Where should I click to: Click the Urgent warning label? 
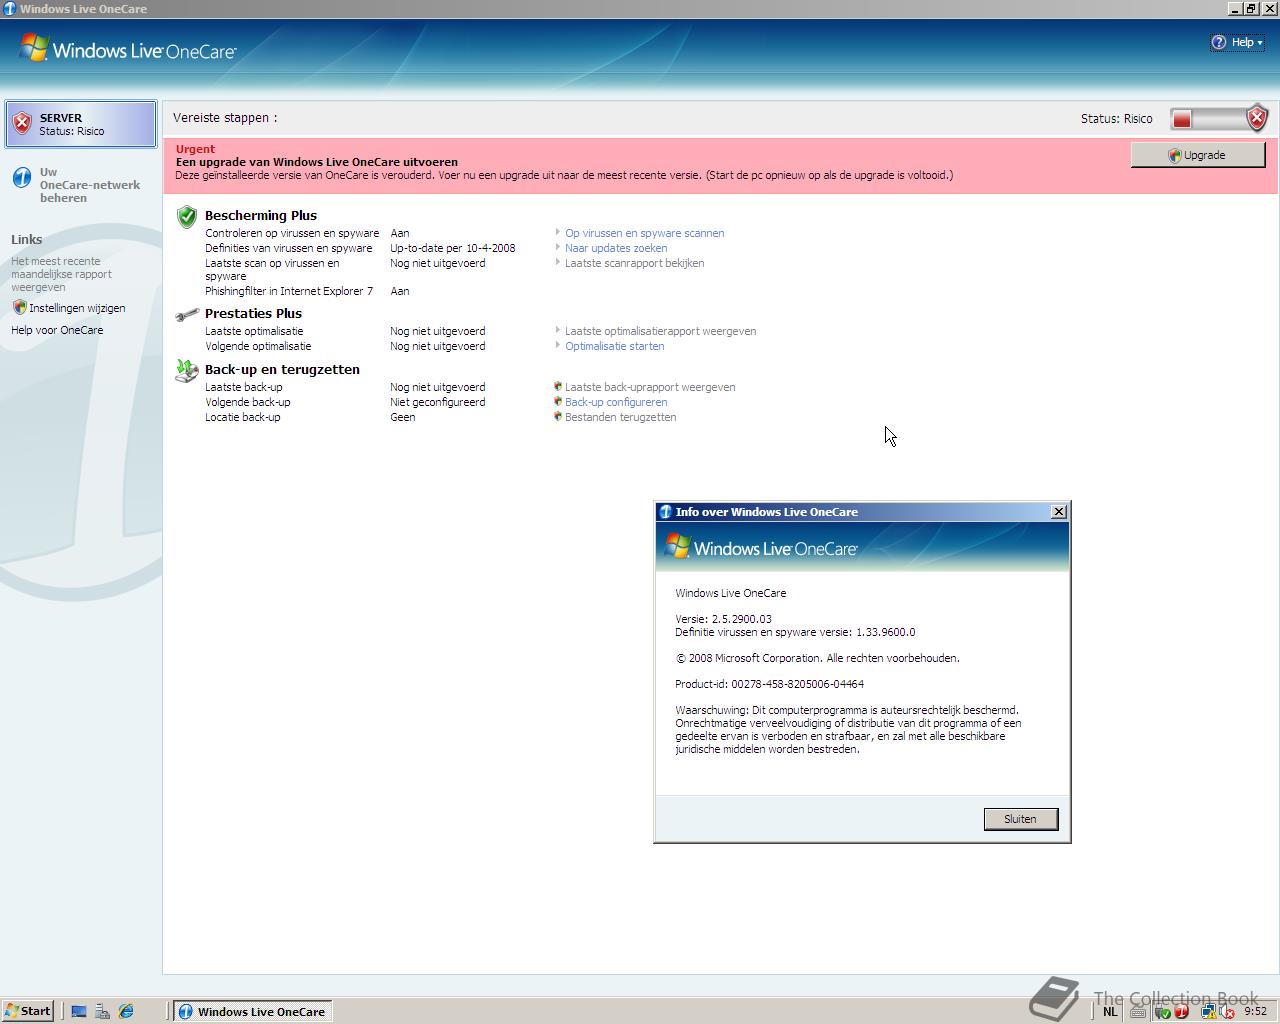click(x=195, y=149)
